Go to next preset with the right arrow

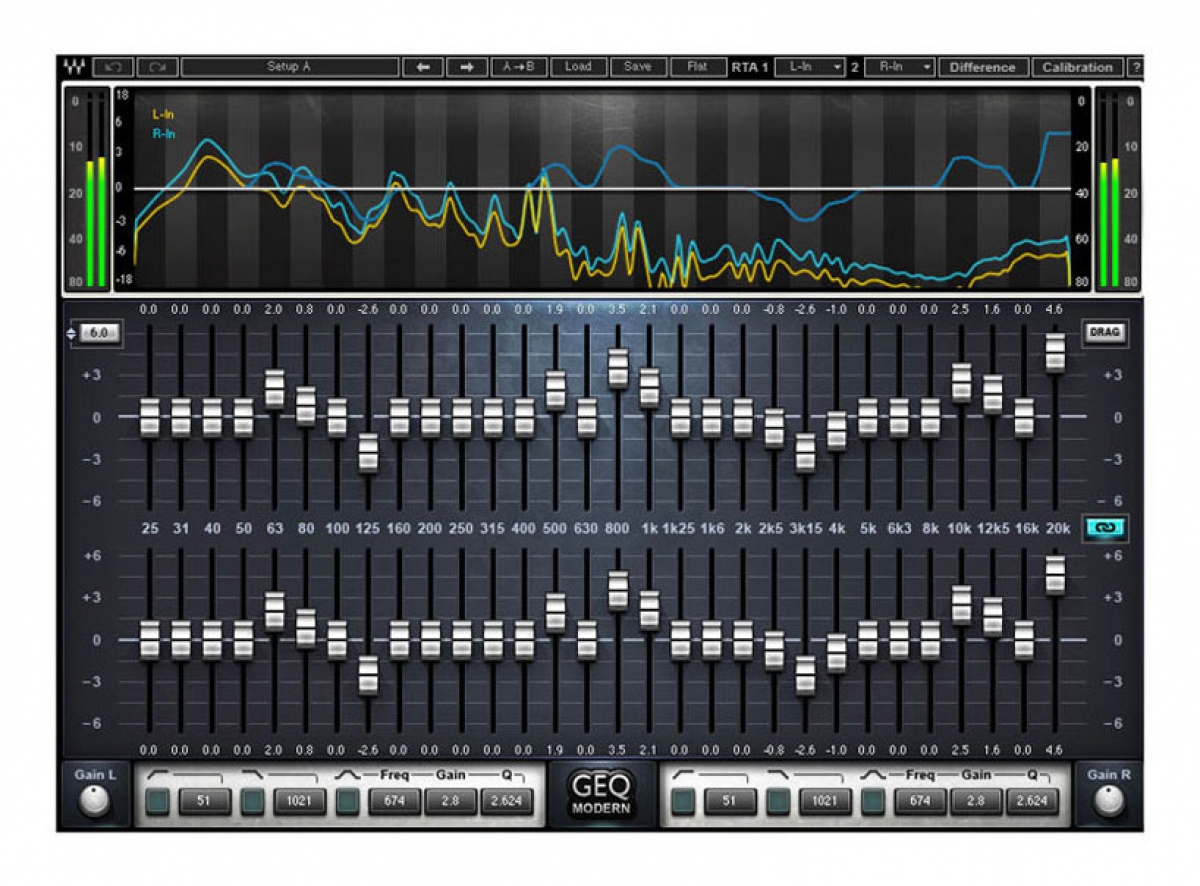tap(466, 67)
